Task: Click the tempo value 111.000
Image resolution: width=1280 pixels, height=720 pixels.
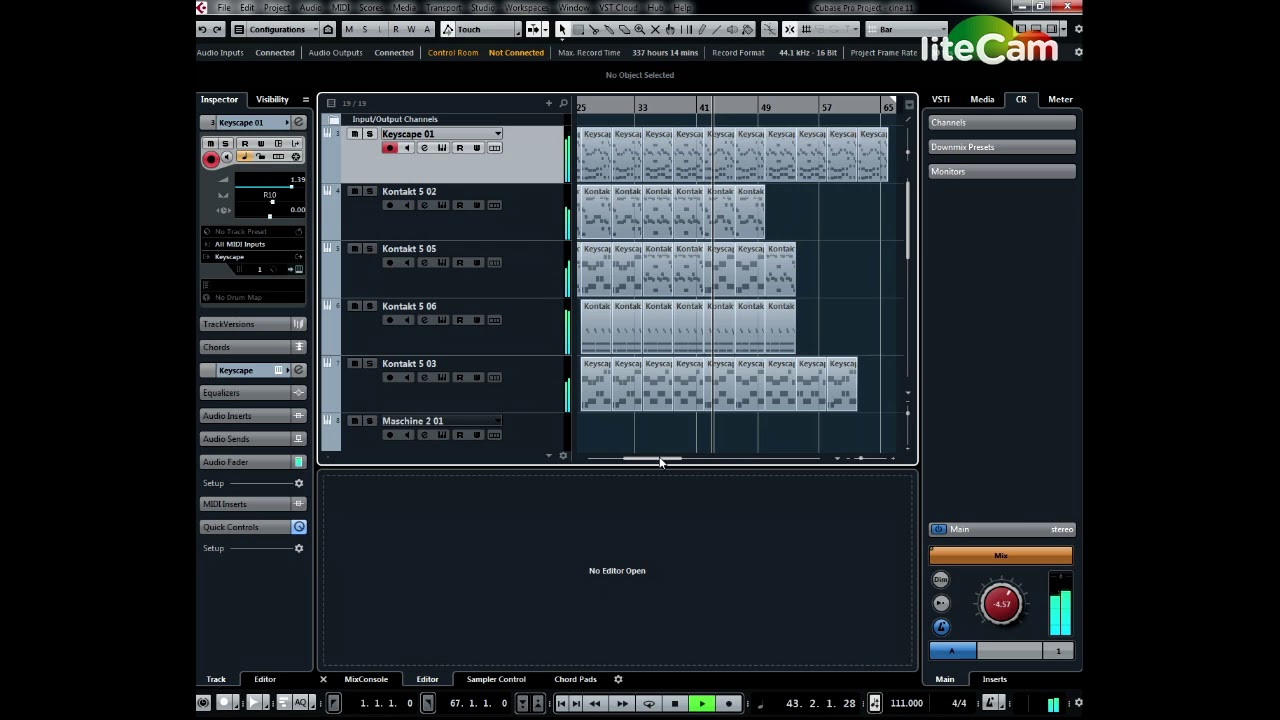Action: point(906,703)
